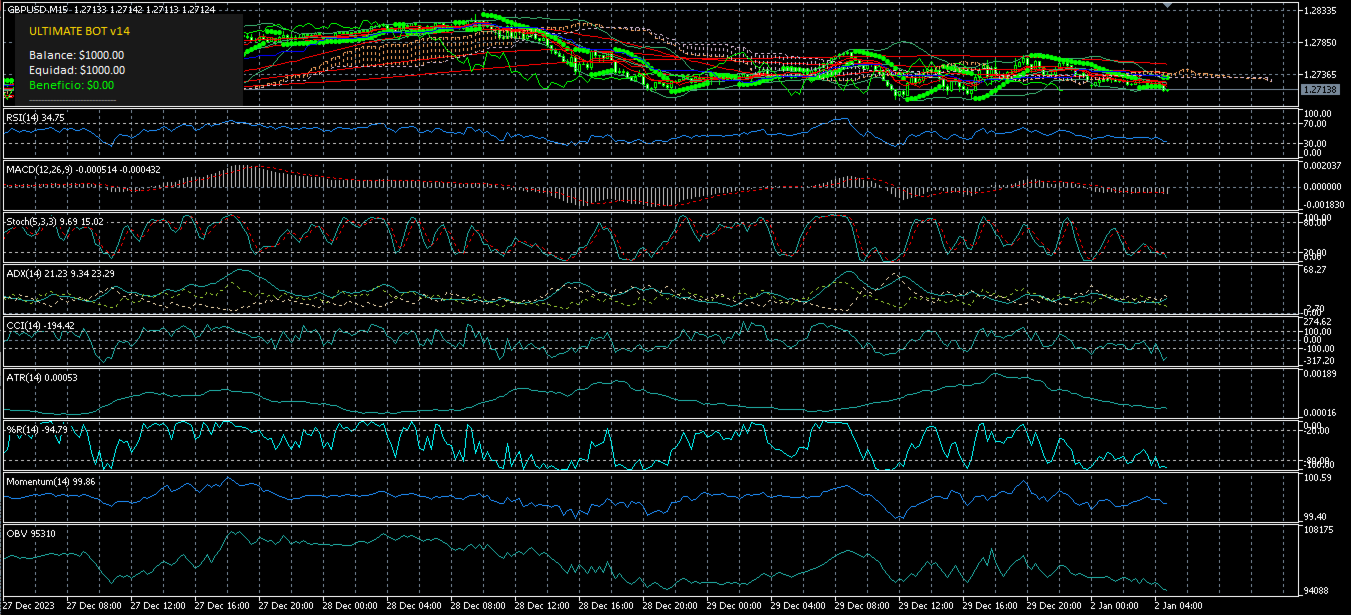This screenshot has height=615, width=1351.
Task: Click the 28 Dec 08:00 time label
Action: [479, 606]
